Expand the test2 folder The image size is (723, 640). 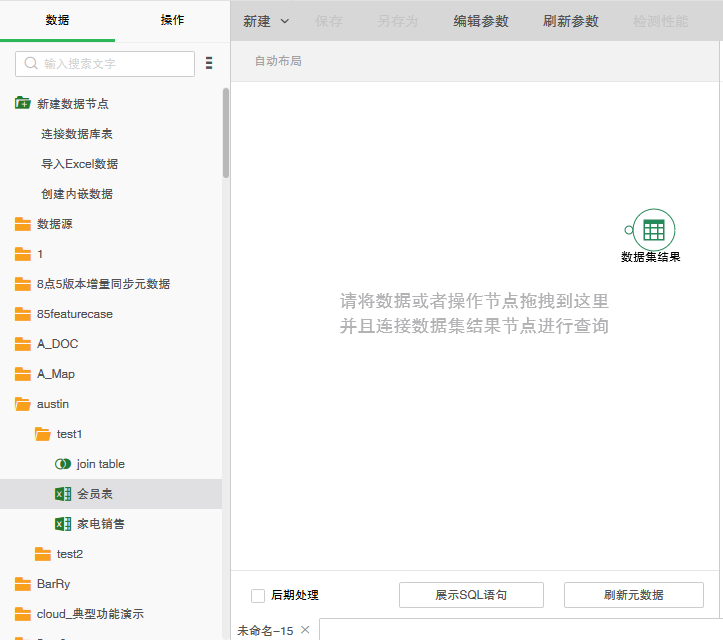point(42,554)
